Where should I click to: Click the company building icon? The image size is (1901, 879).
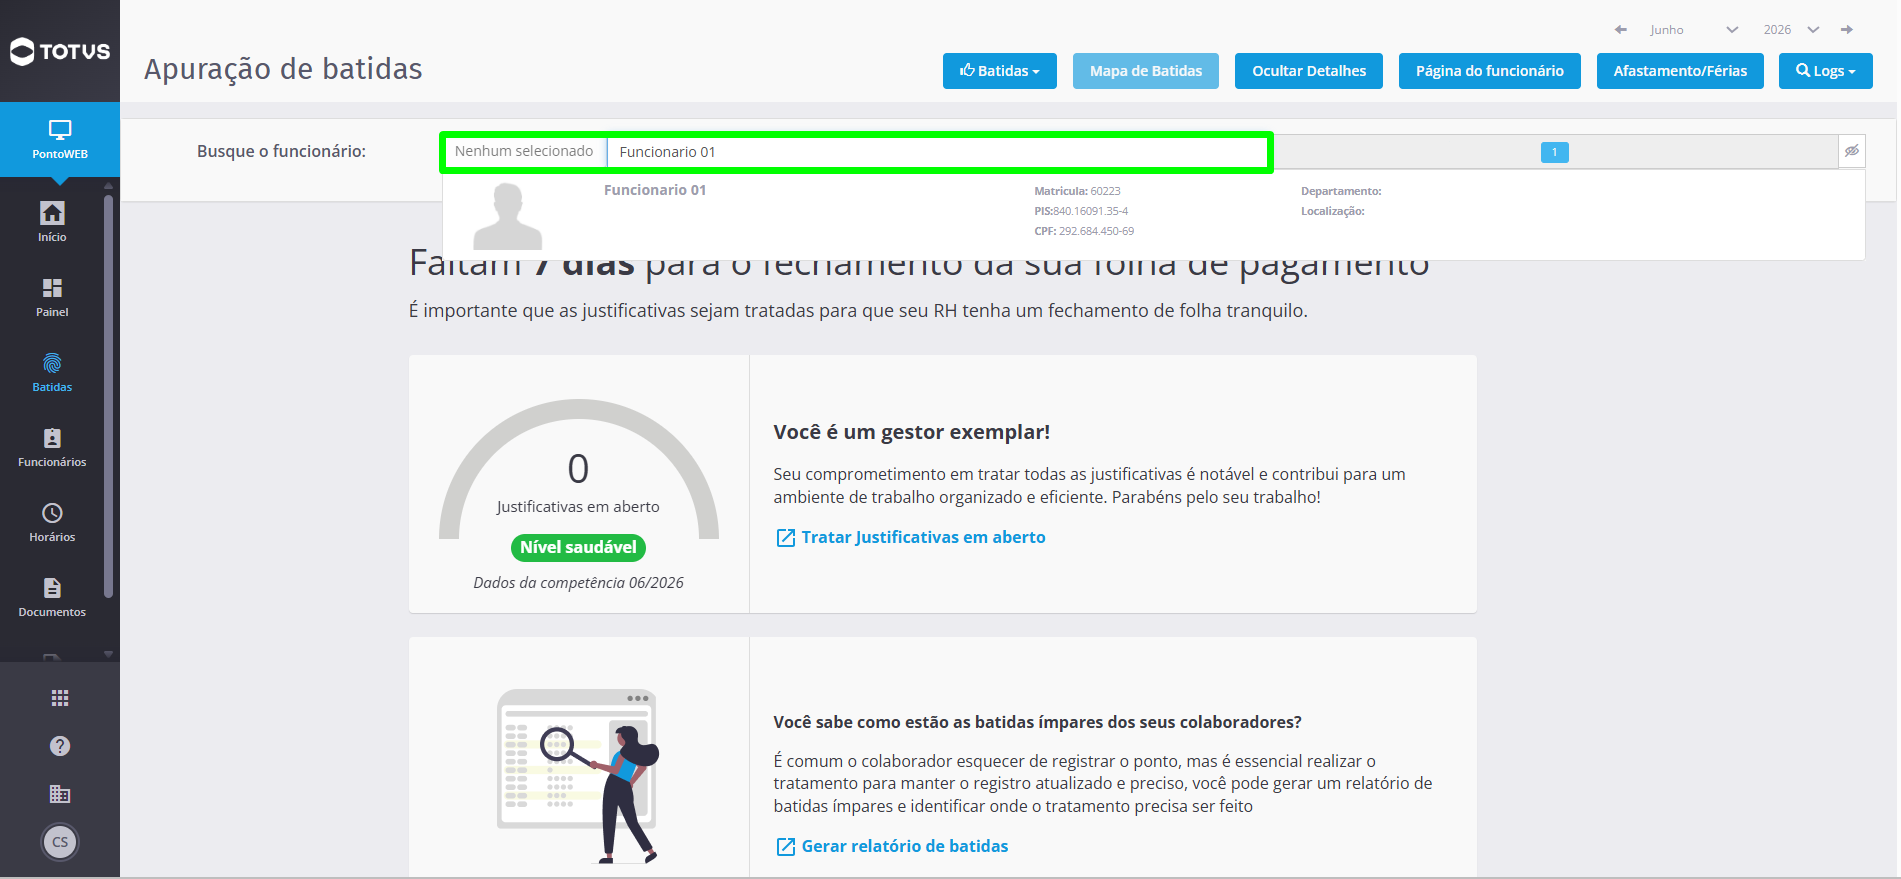(60, 794)
